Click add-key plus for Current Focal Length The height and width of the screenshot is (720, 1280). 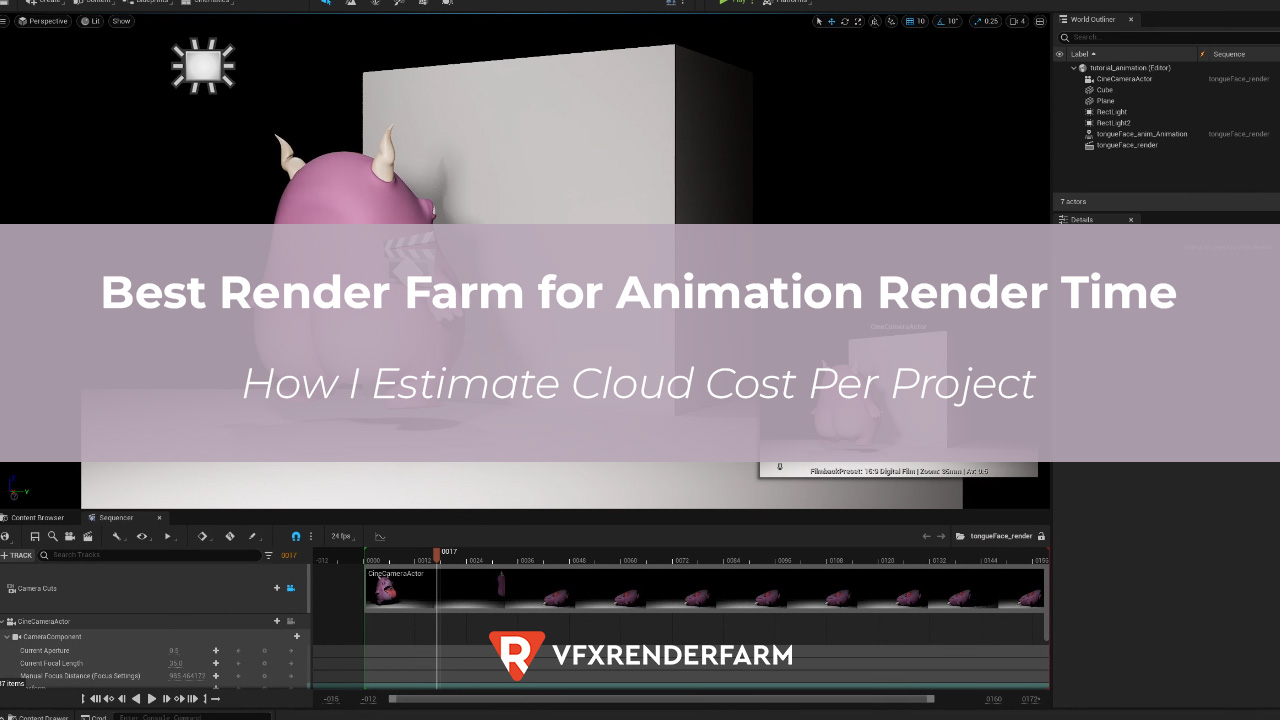pyautogui.click(x=215, y=663)
